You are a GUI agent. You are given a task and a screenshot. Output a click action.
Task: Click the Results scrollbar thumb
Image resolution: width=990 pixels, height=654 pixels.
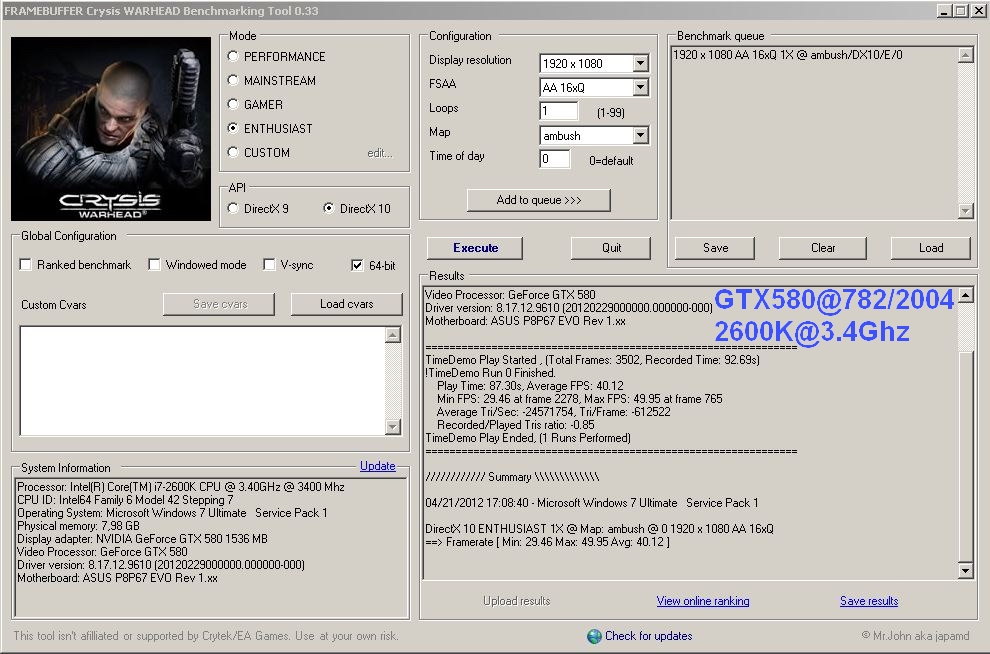tap(965, 456)
